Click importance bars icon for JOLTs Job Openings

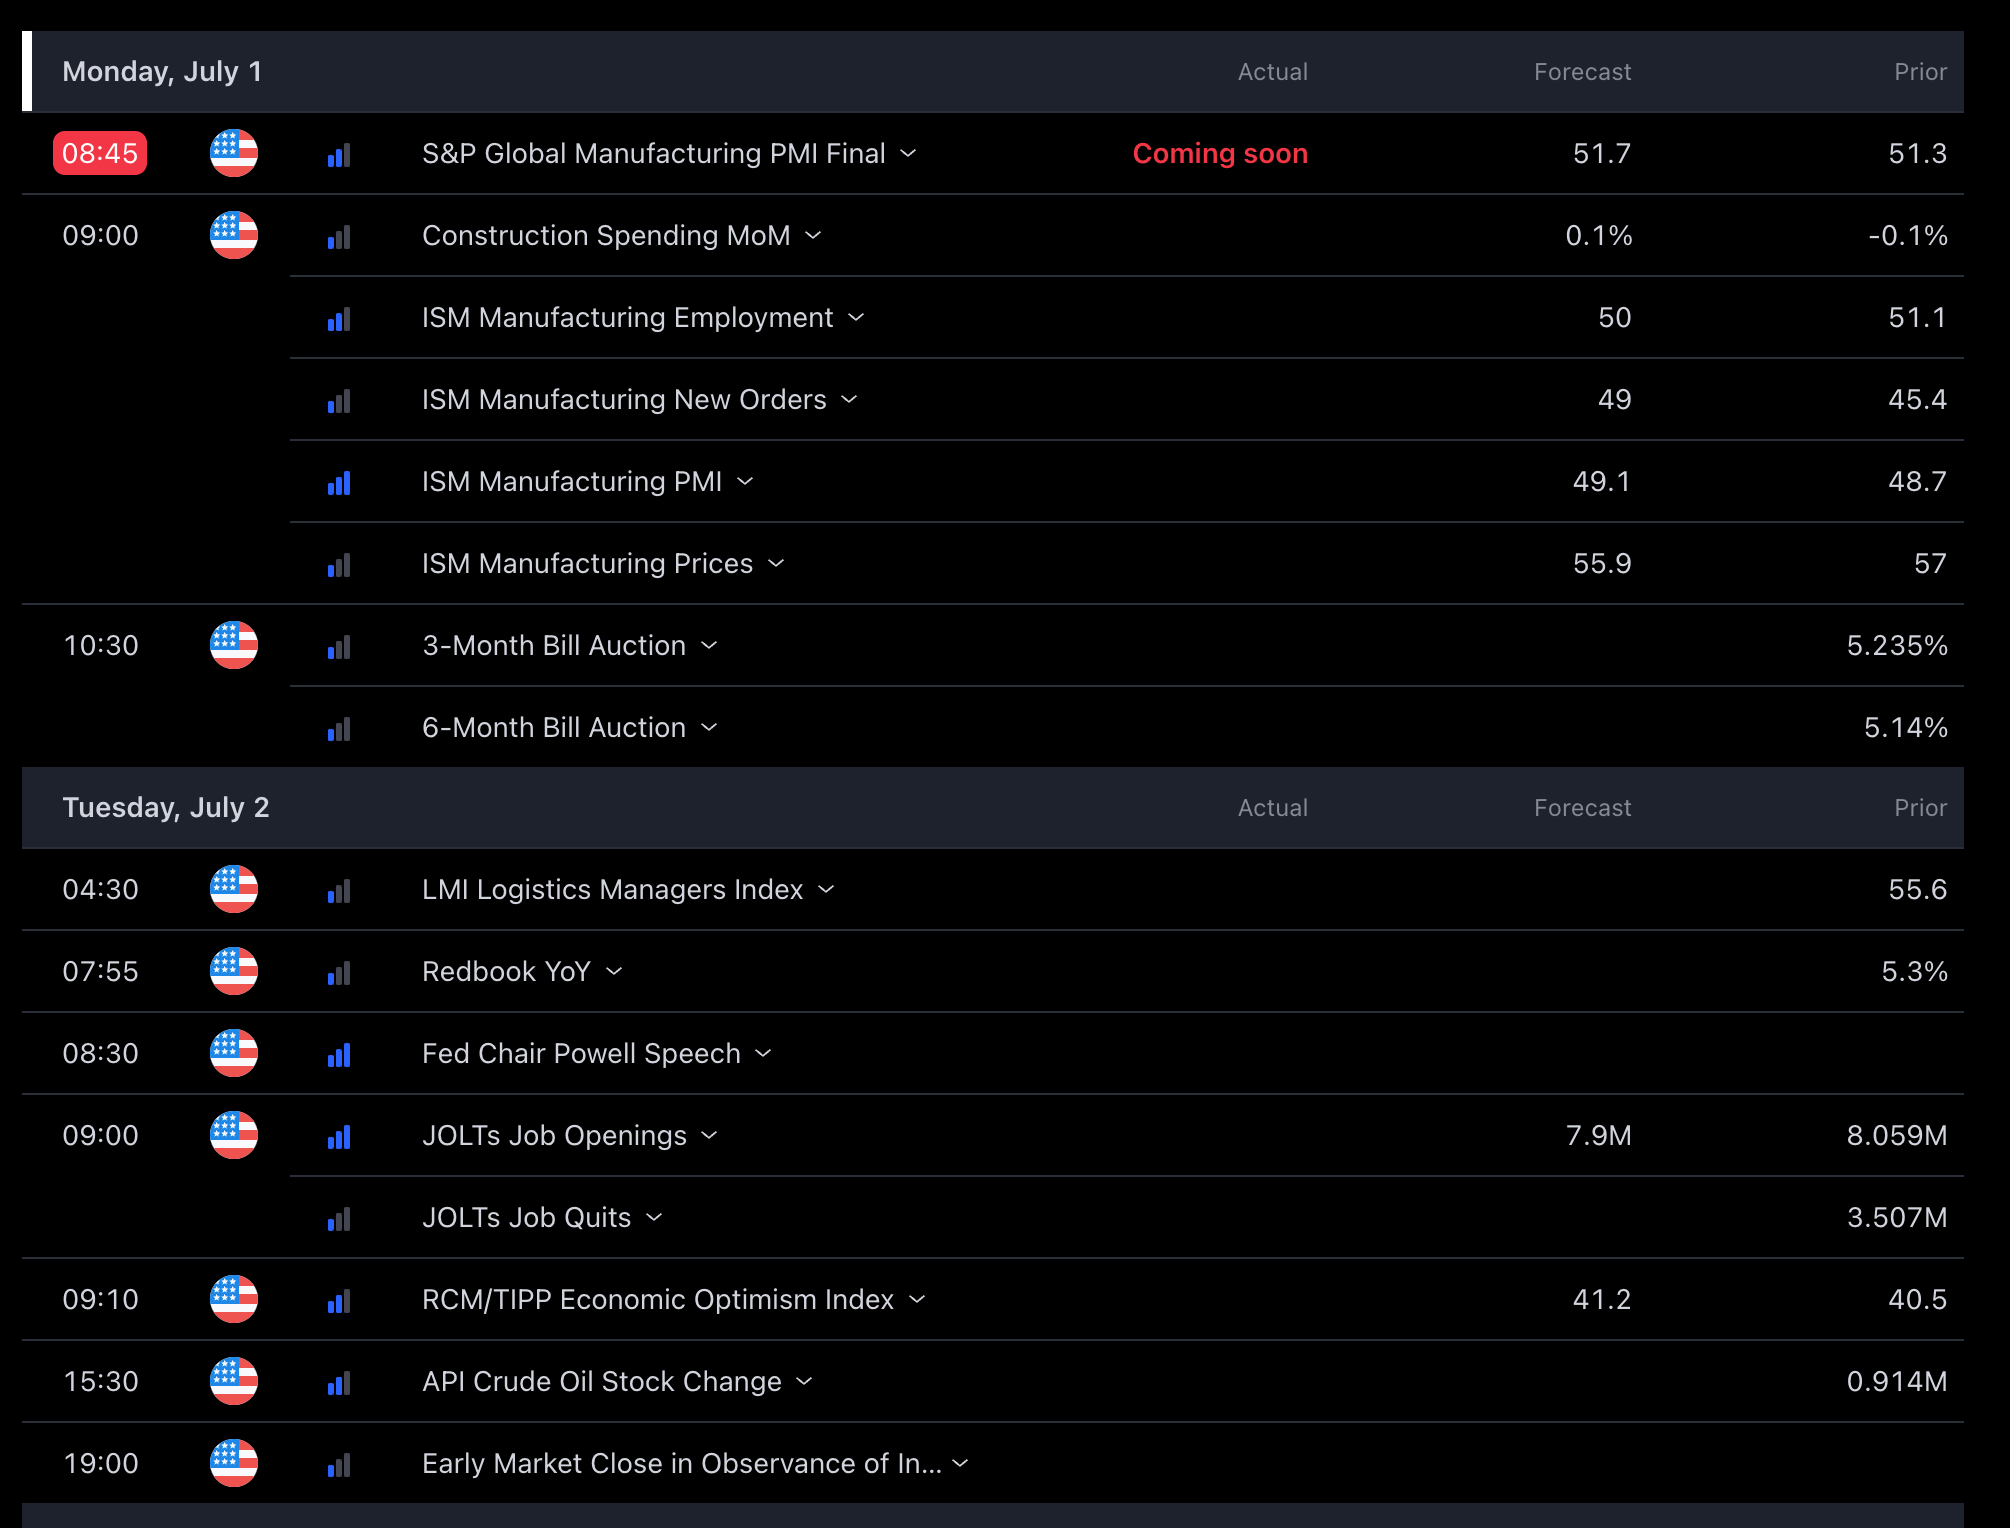[x=339, y=1137]
